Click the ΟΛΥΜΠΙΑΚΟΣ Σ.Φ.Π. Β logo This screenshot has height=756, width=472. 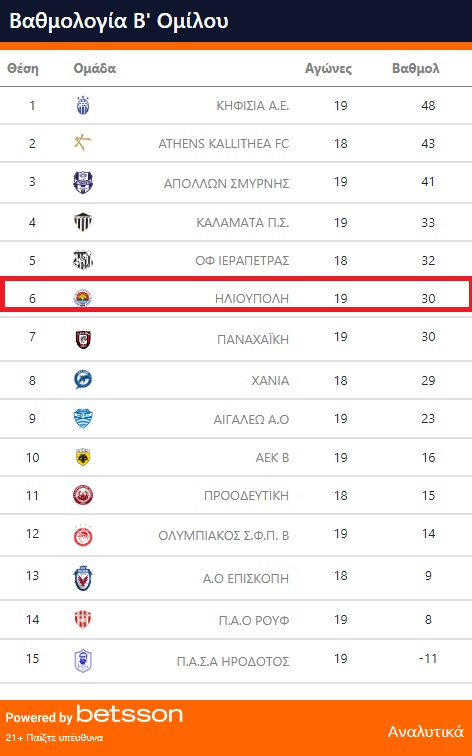tap(83, 535)
